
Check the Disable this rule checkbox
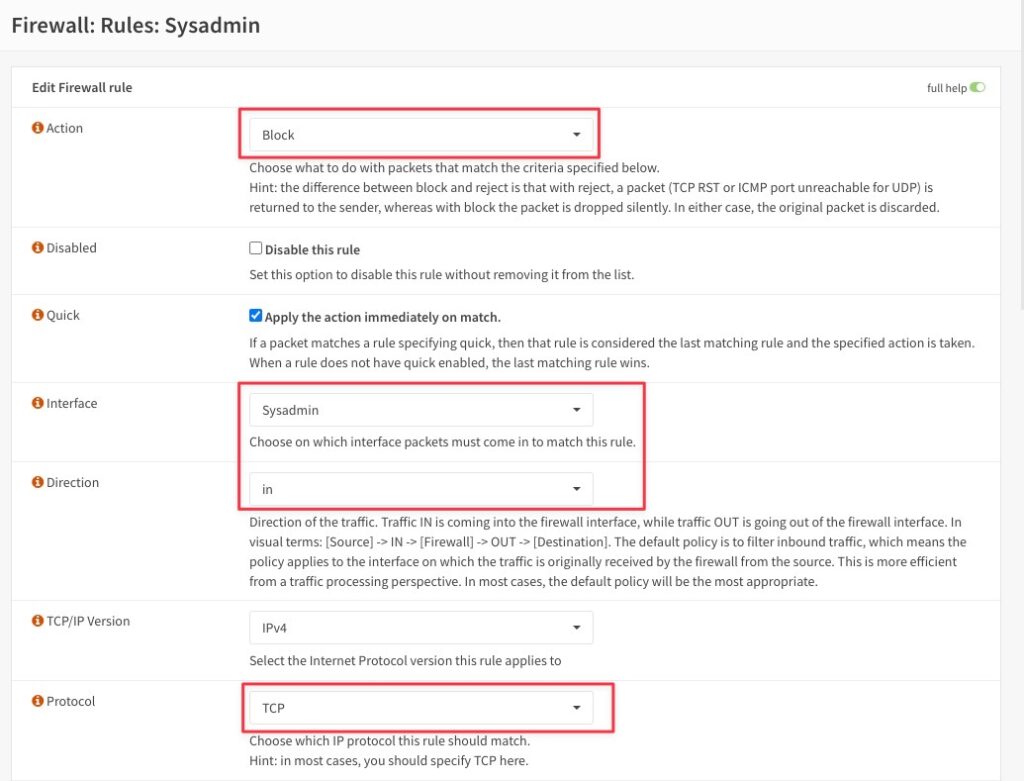click(255, 248)
